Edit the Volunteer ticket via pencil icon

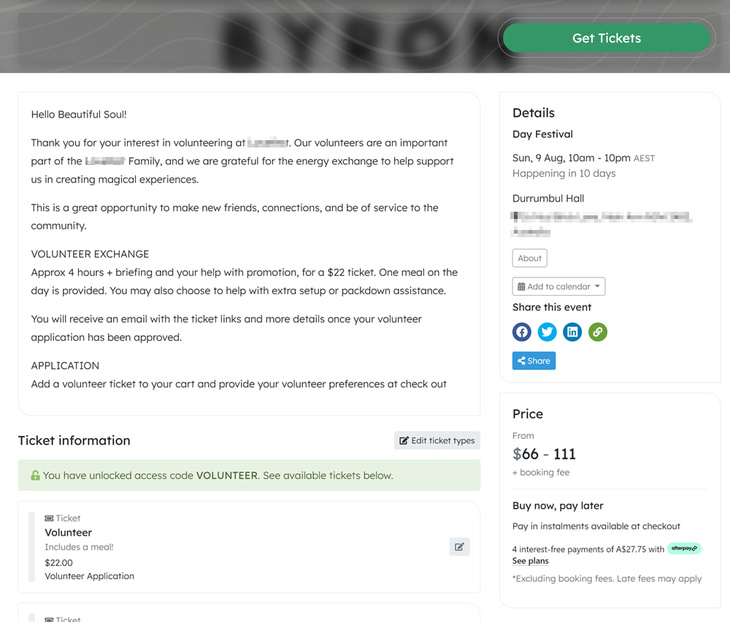click(460, 547)
